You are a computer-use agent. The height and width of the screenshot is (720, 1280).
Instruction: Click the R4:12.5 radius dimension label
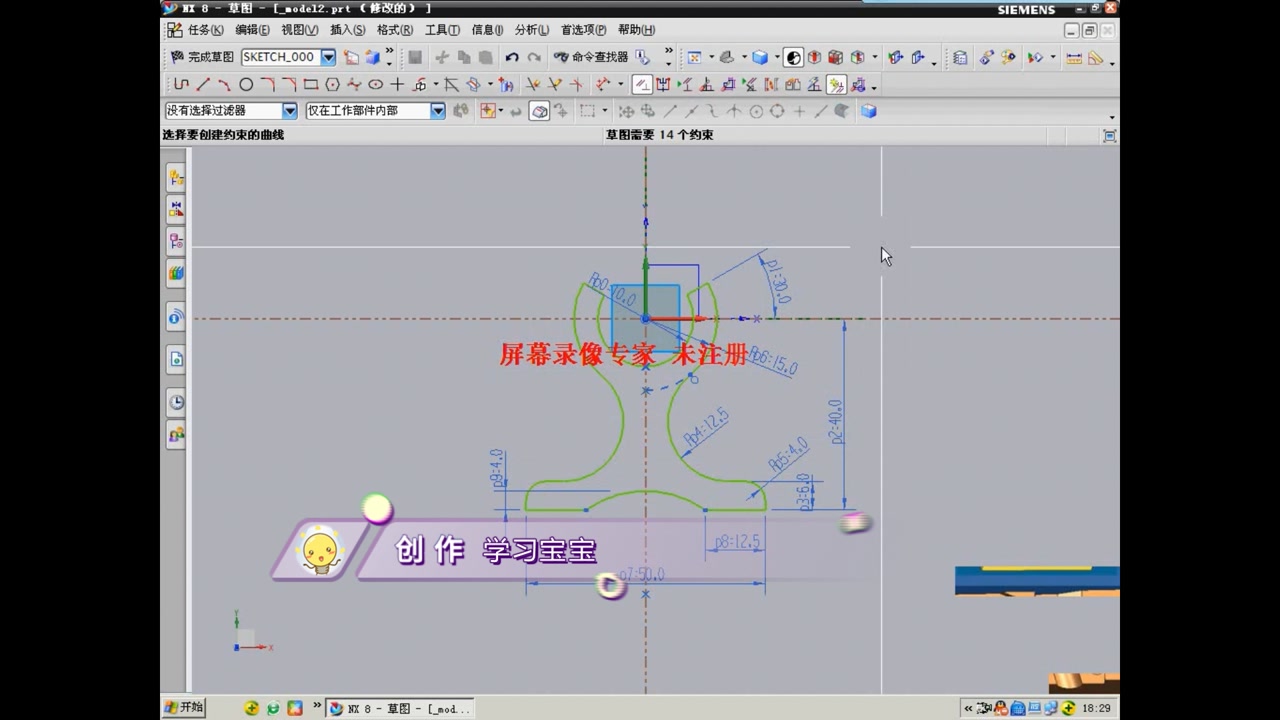pyautogui.click(x=706, y=428)
